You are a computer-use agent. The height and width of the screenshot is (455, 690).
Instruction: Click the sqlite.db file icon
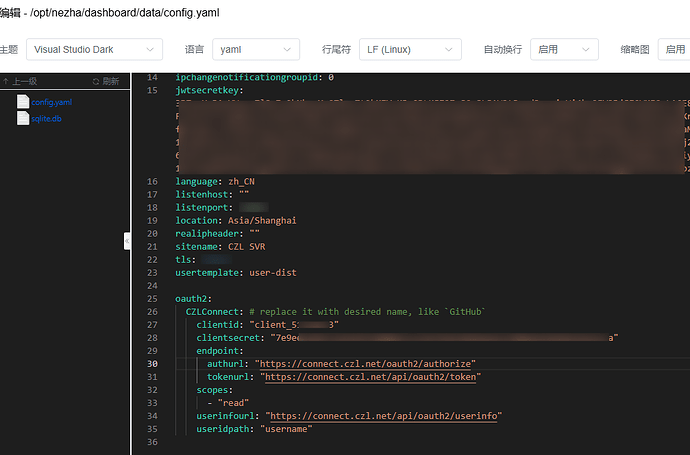[x=23, y=118]
